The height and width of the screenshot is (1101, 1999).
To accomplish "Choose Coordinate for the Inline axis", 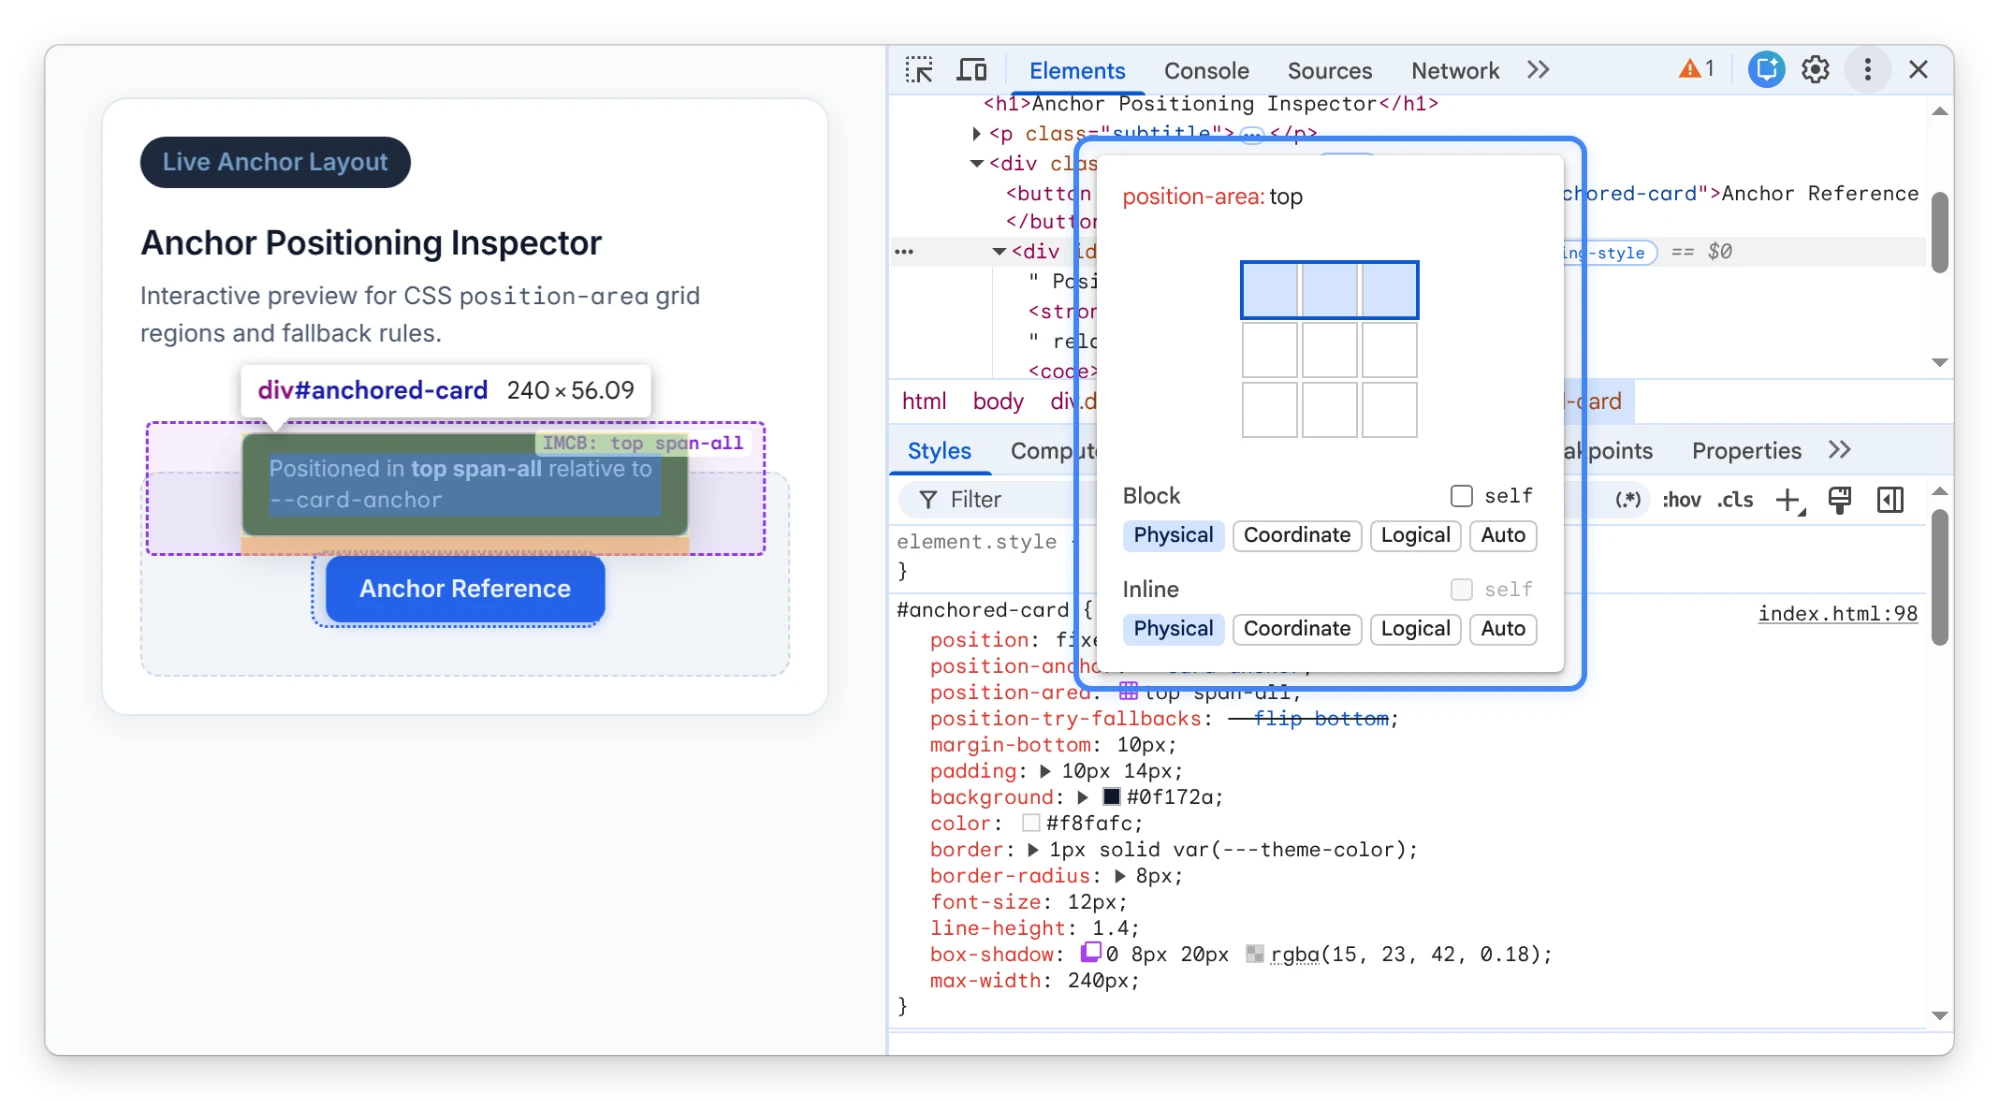I will [x=1296, y=629].
